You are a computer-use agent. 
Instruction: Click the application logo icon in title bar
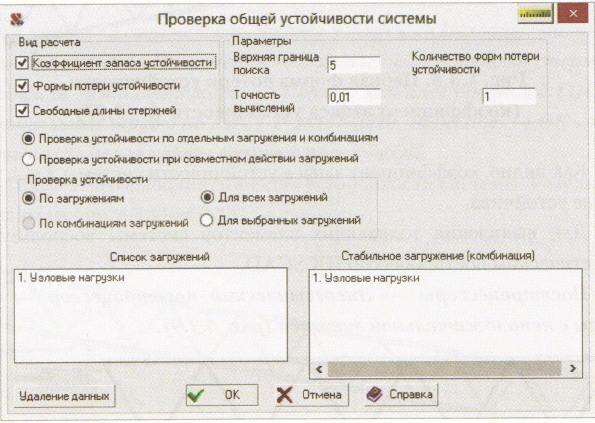click(x=17, y=19)
